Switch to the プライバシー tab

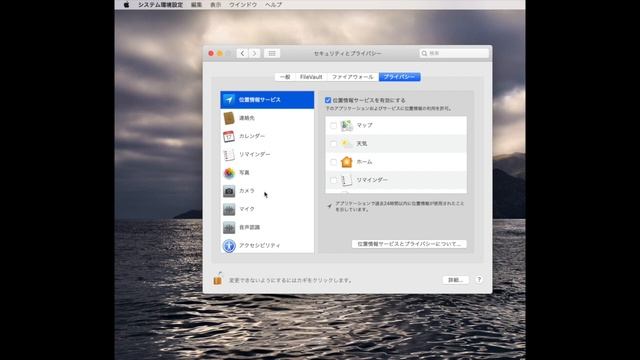400,77
